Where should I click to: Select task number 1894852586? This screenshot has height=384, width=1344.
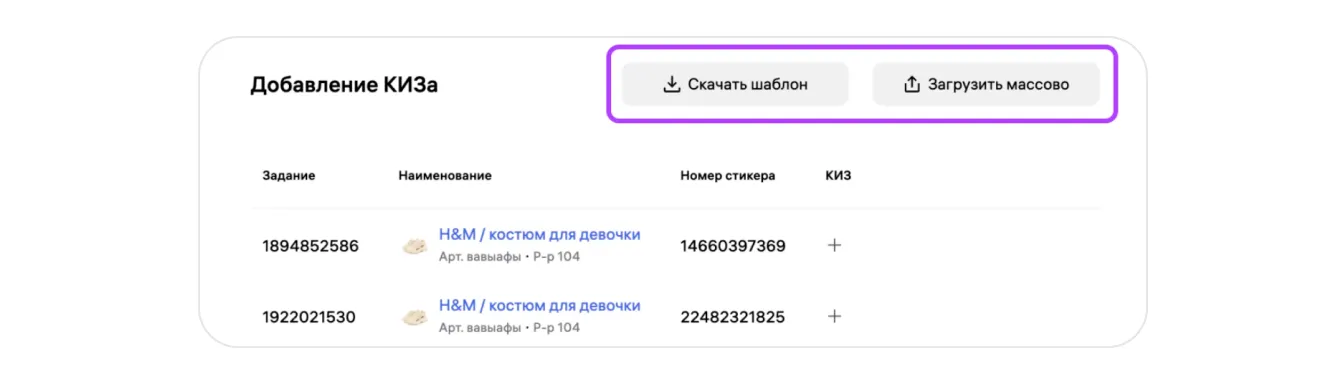click(x=310, y=246)
